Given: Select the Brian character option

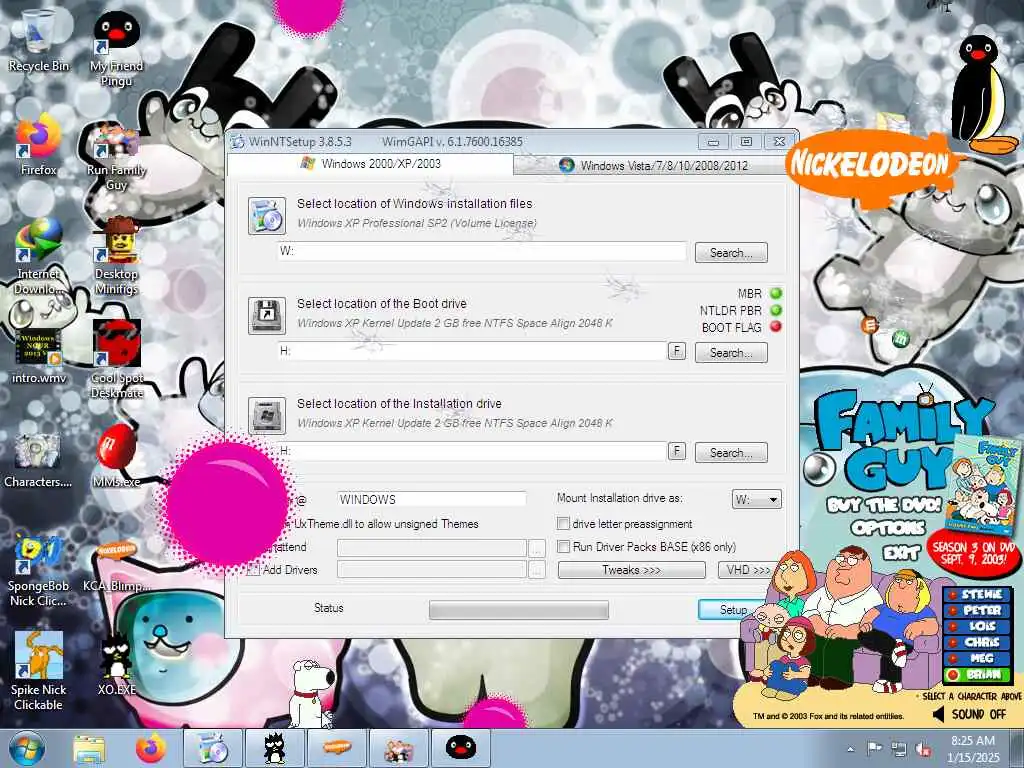Looking at the screenshot, I should pyautogui.click(x=978, y=675).
